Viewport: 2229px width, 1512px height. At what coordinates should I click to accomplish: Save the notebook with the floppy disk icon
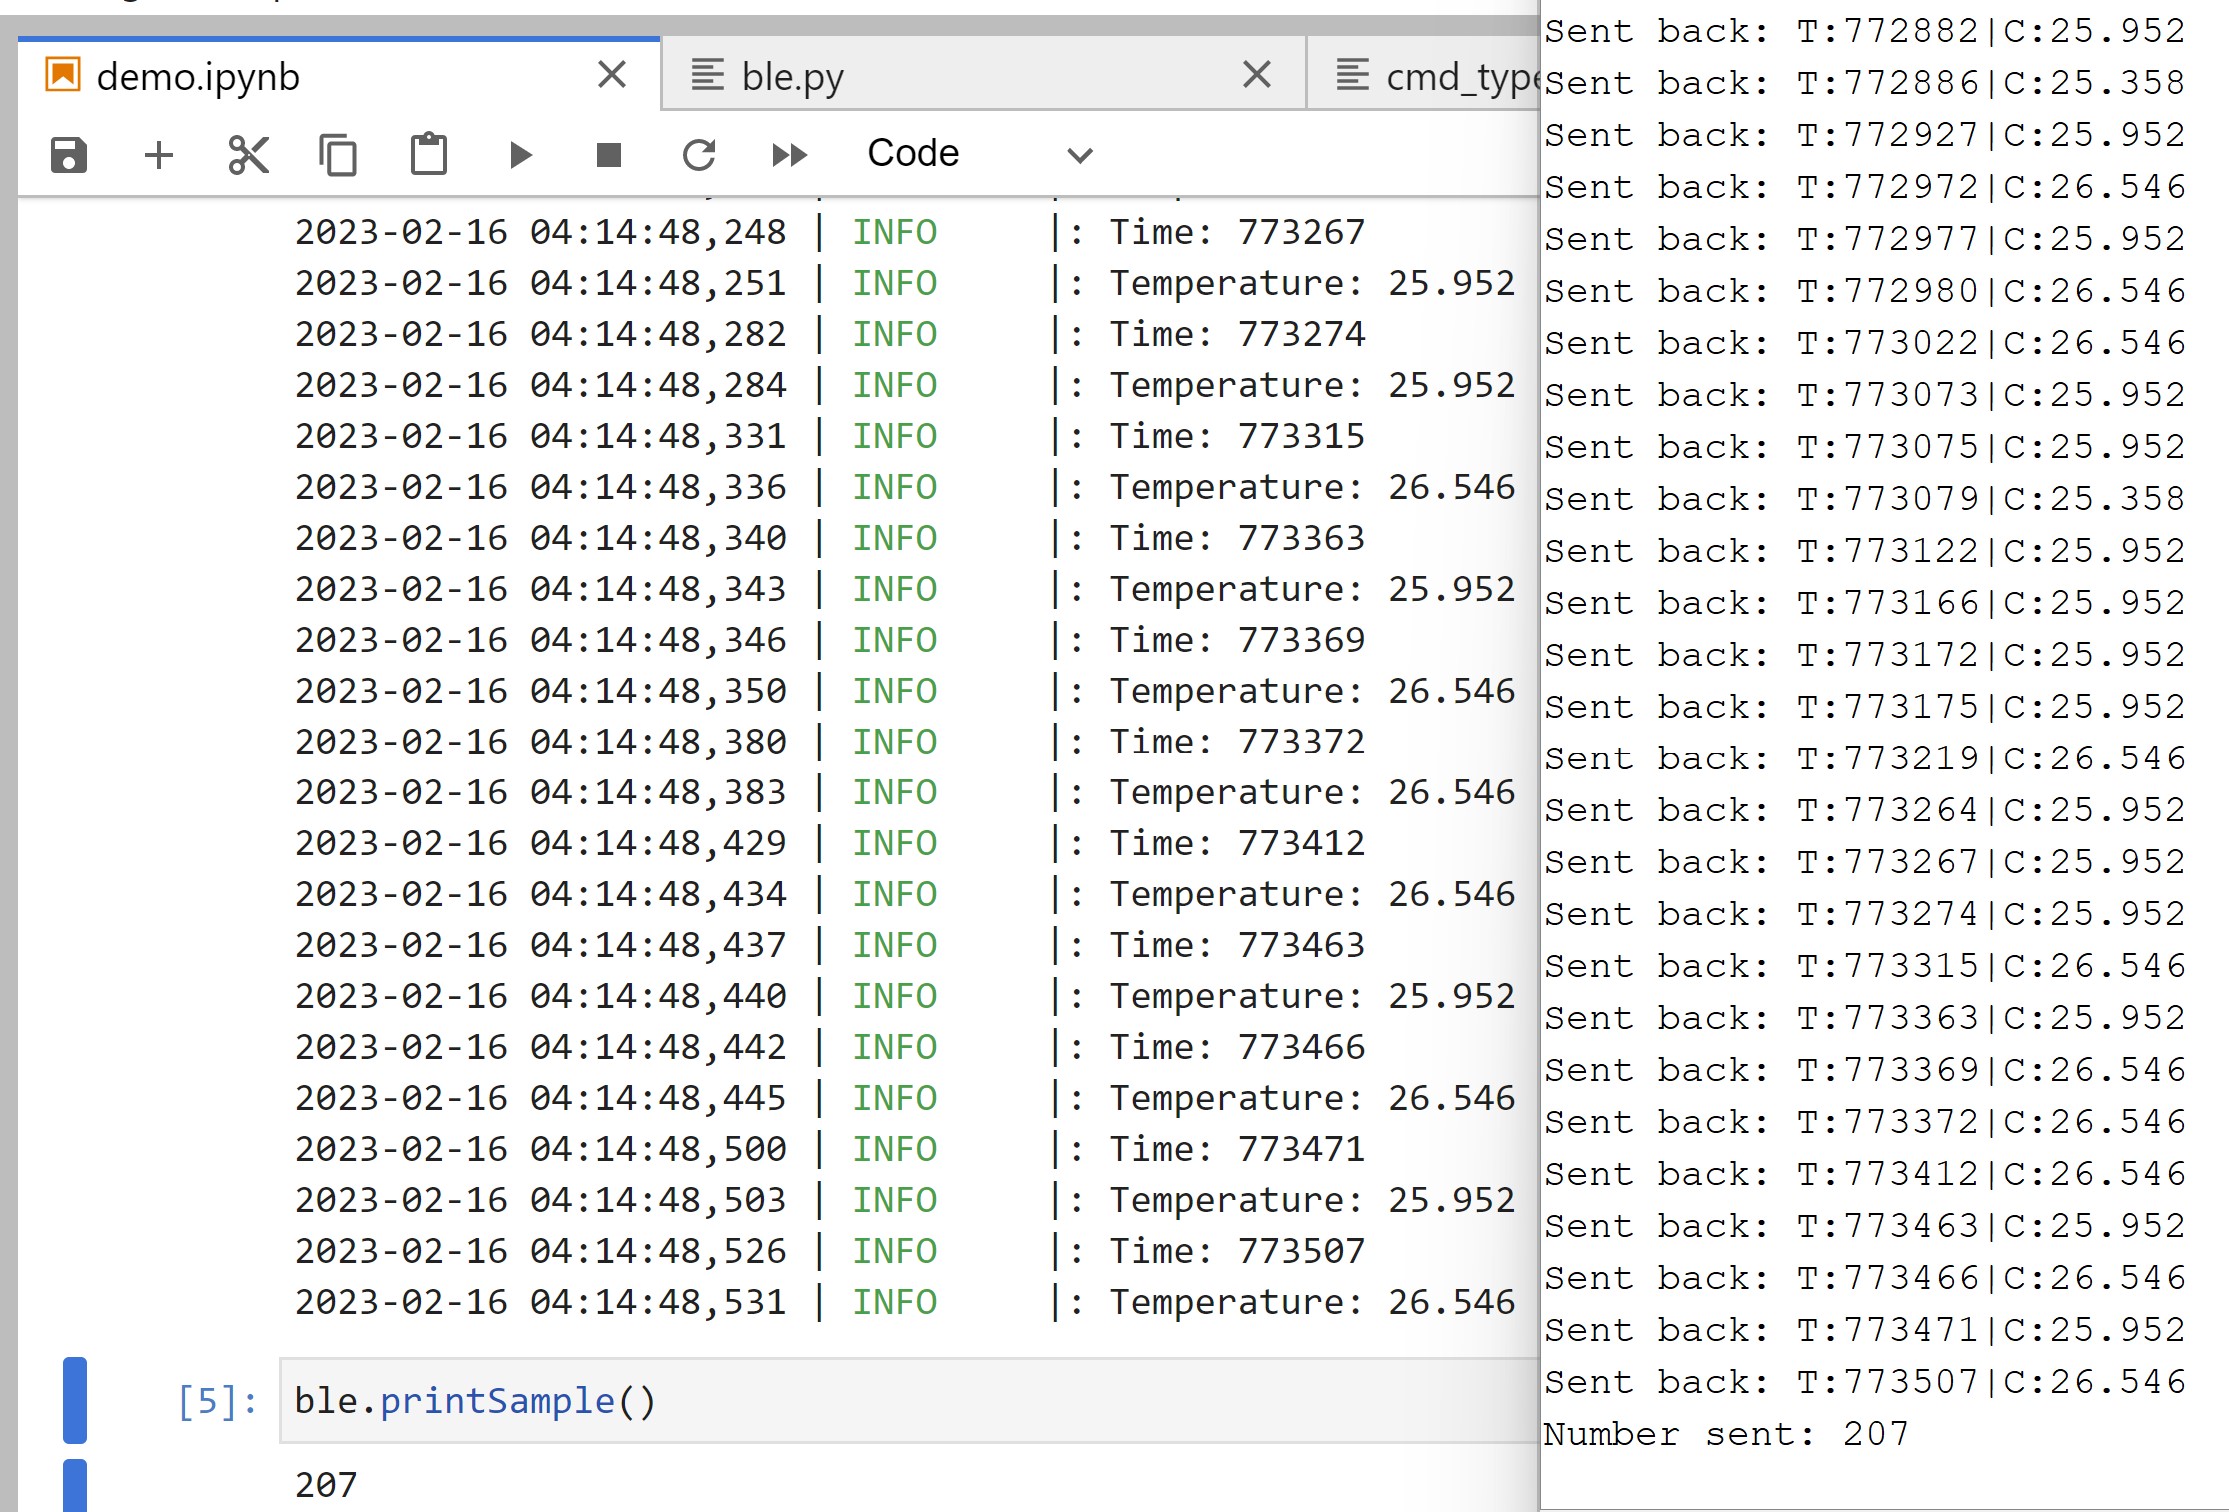pyautogui.click(x=68, y=155)
